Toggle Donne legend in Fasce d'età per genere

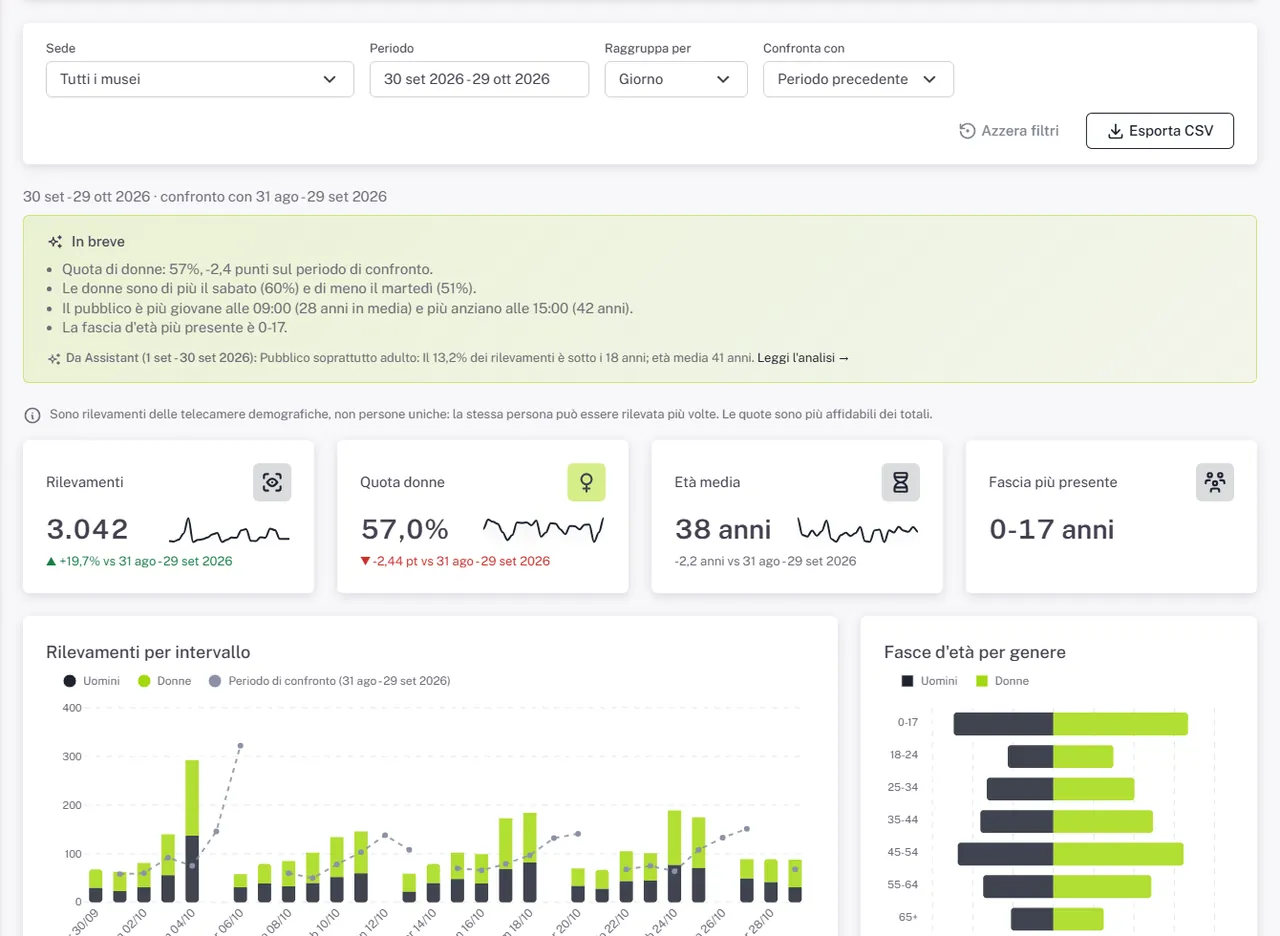coord(1002,681)
